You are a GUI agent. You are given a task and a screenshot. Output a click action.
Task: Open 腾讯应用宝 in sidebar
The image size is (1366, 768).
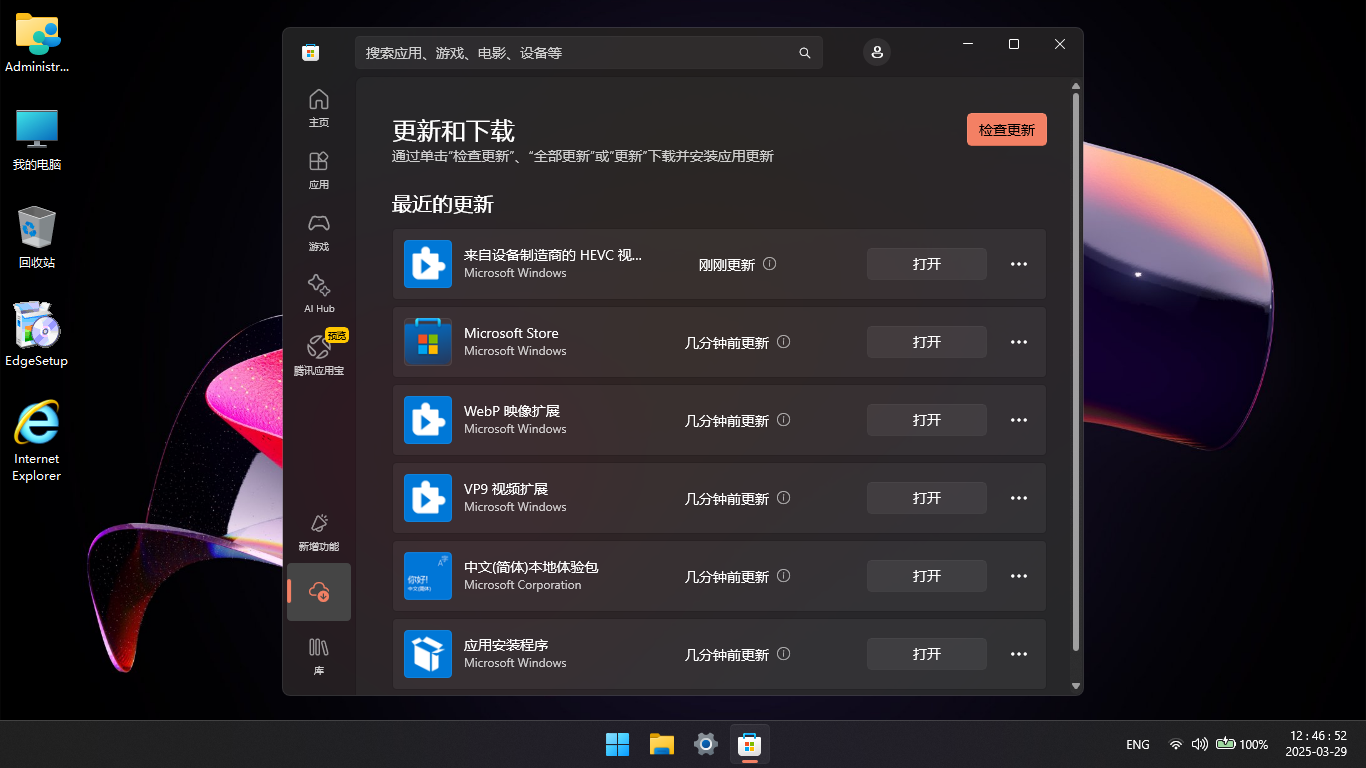(319, 356)
